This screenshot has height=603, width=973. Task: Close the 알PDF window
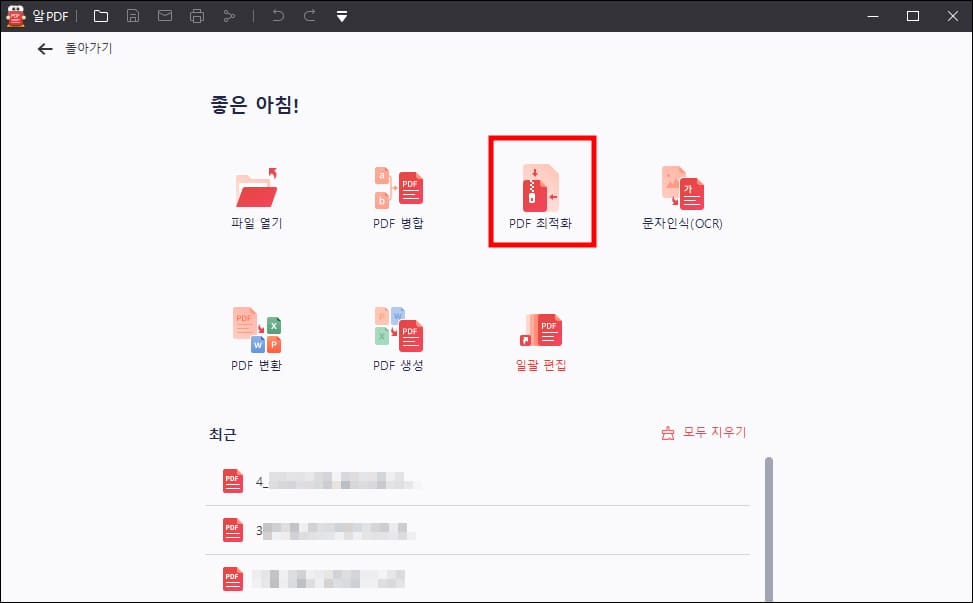953,16
